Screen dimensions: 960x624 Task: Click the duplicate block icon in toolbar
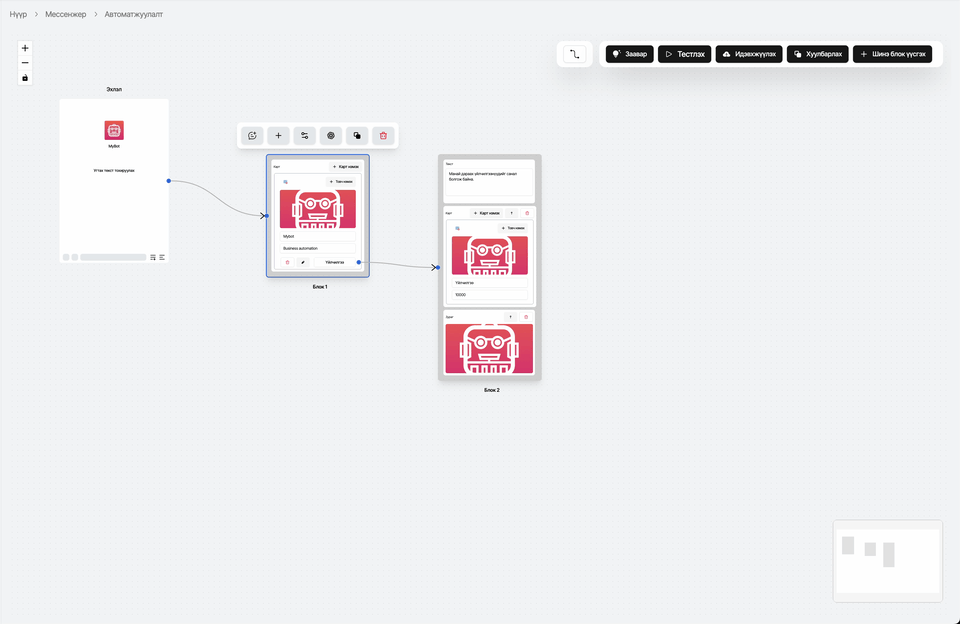pos(357,136)
